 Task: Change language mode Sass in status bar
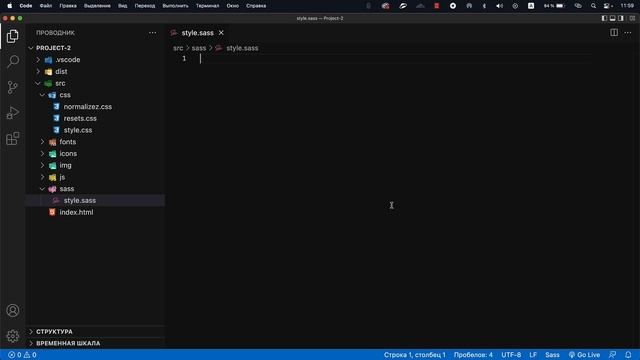pos(552,355)
